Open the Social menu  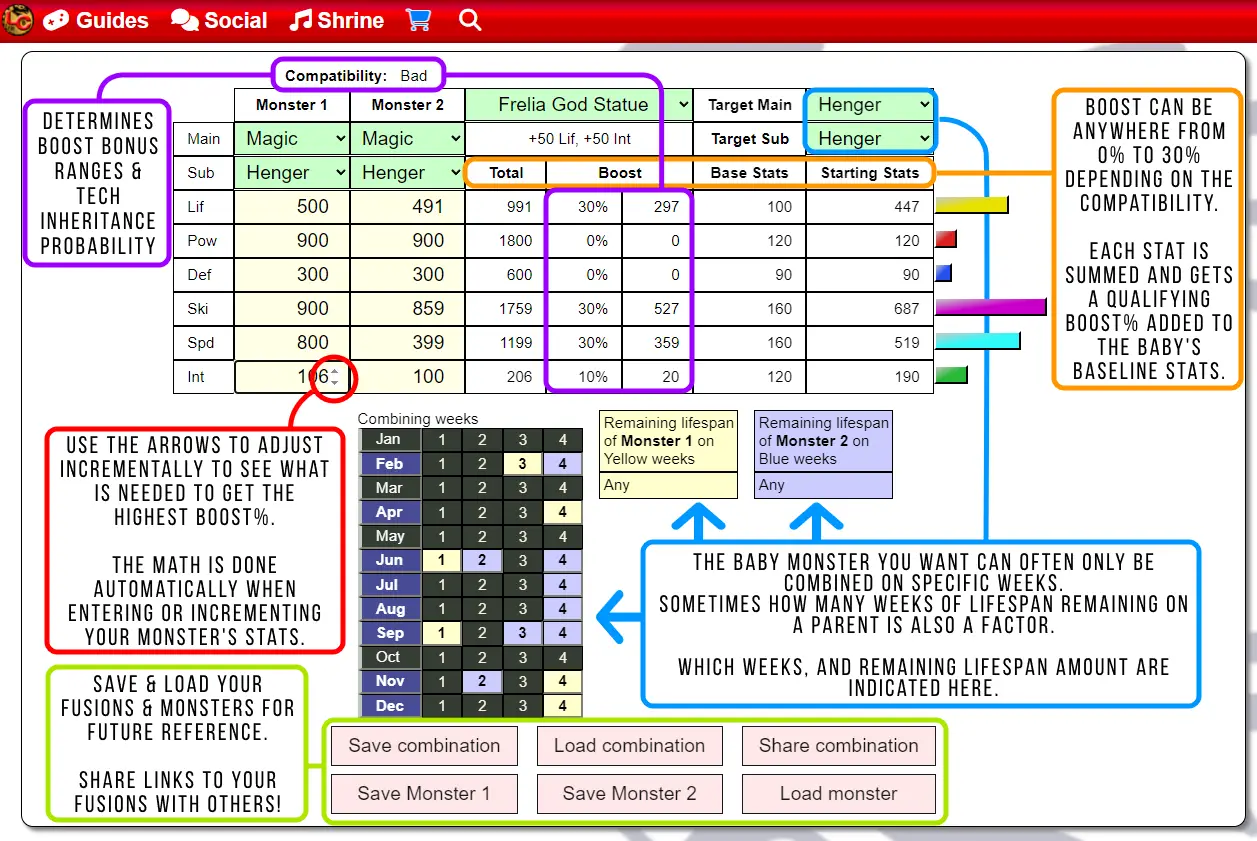[x=219, y=20]
